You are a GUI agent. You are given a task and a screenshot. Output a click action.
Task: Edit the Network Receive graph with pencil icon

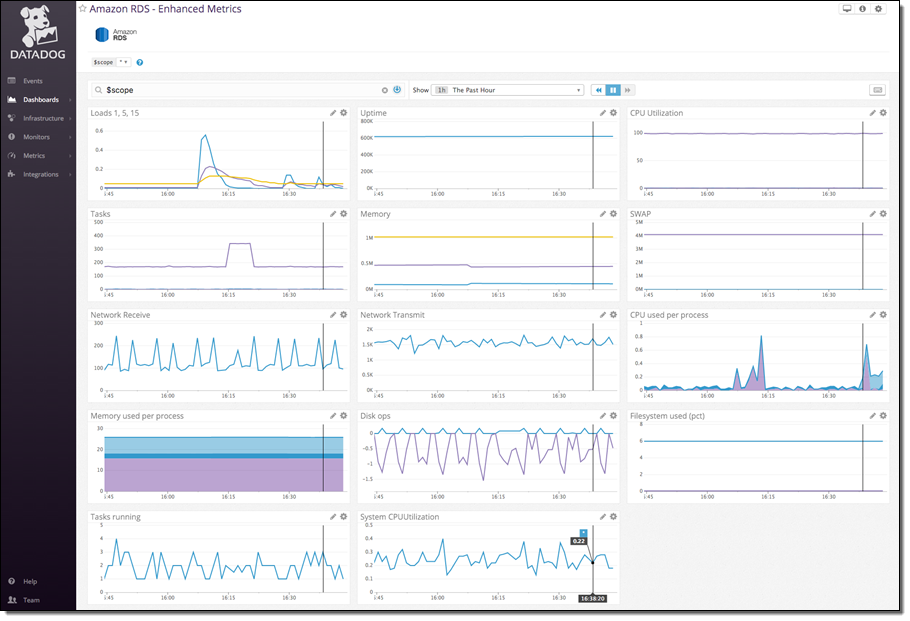pos(333,314)
